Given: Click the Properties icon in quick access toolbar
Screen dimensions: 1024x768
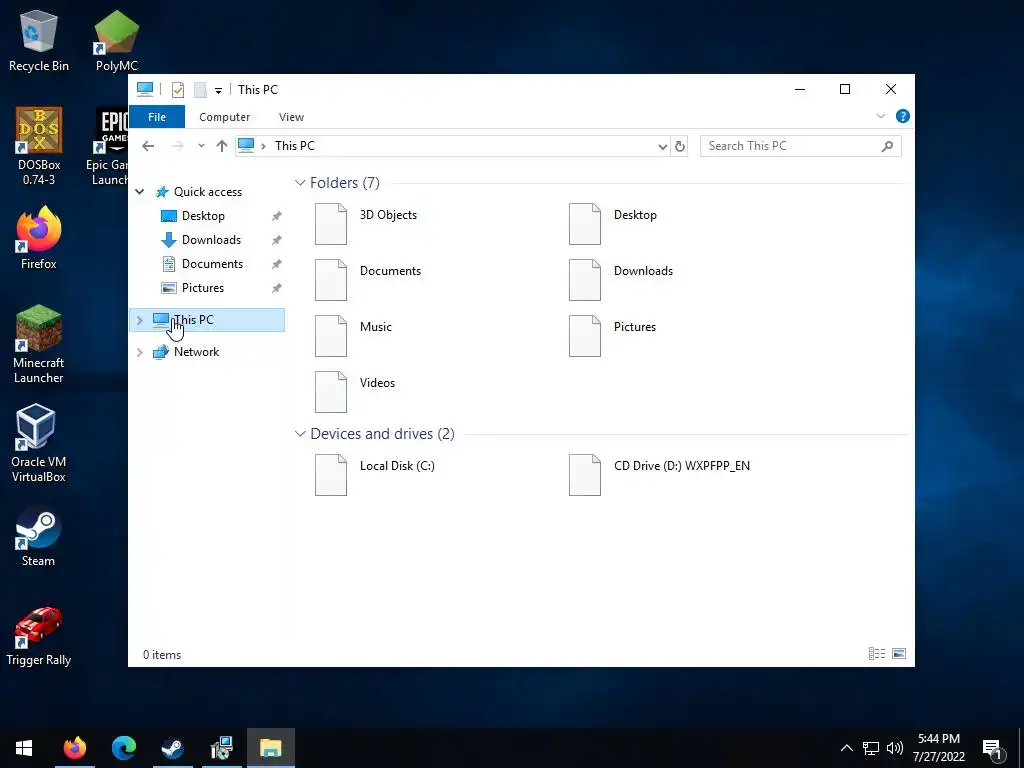Looking at the screenshot, I should pyautogui.click(x=178, y=89).
